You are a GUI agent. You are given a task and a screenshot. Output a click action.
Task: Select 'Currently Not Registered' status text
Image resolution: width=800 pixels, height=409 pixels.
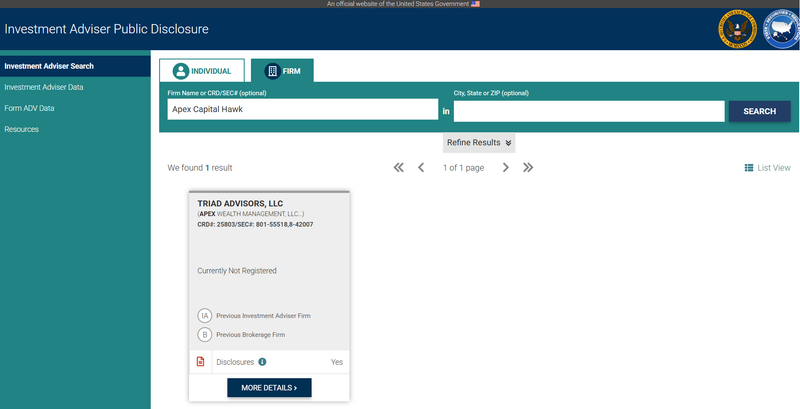click(237, 271)
